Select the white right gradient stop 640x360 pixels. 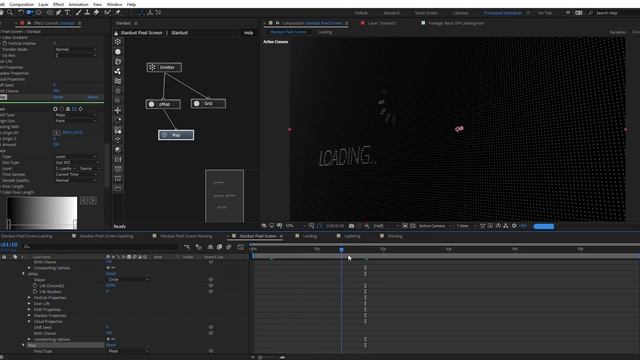click(x=75, y=224)
